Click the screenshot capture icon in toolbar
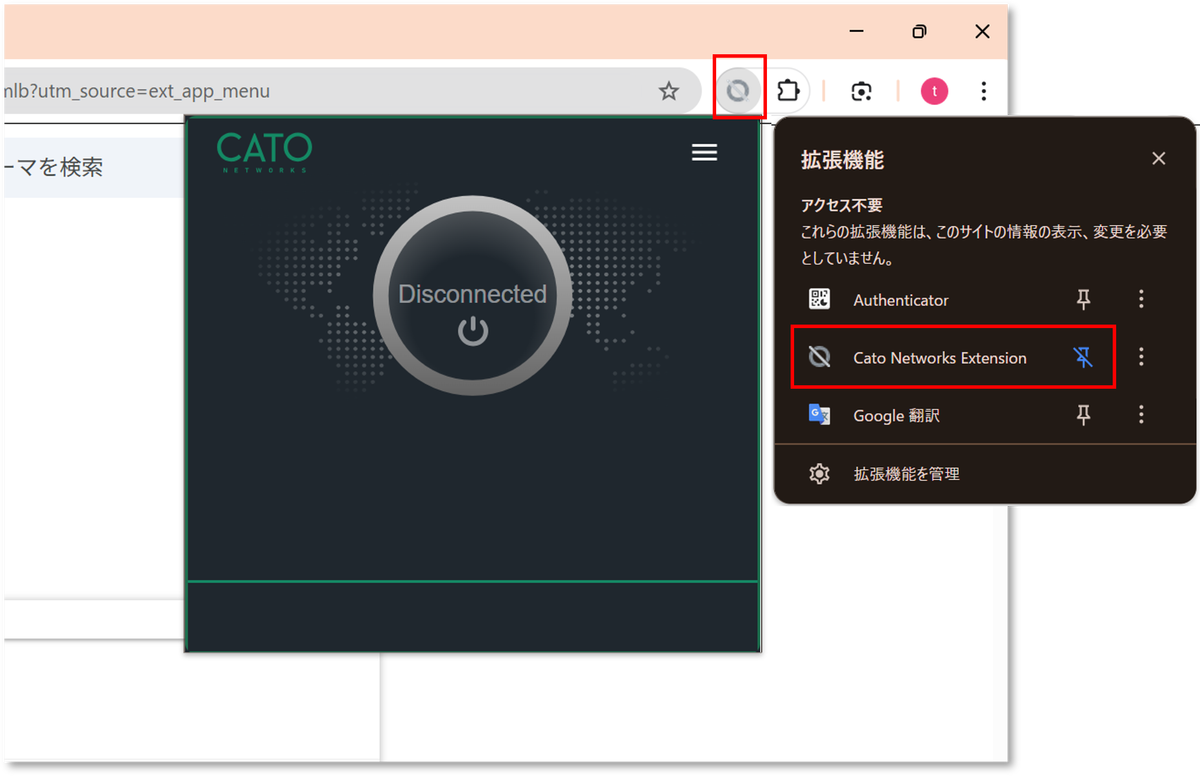1200x776 pixels. (x=861, y=92)
